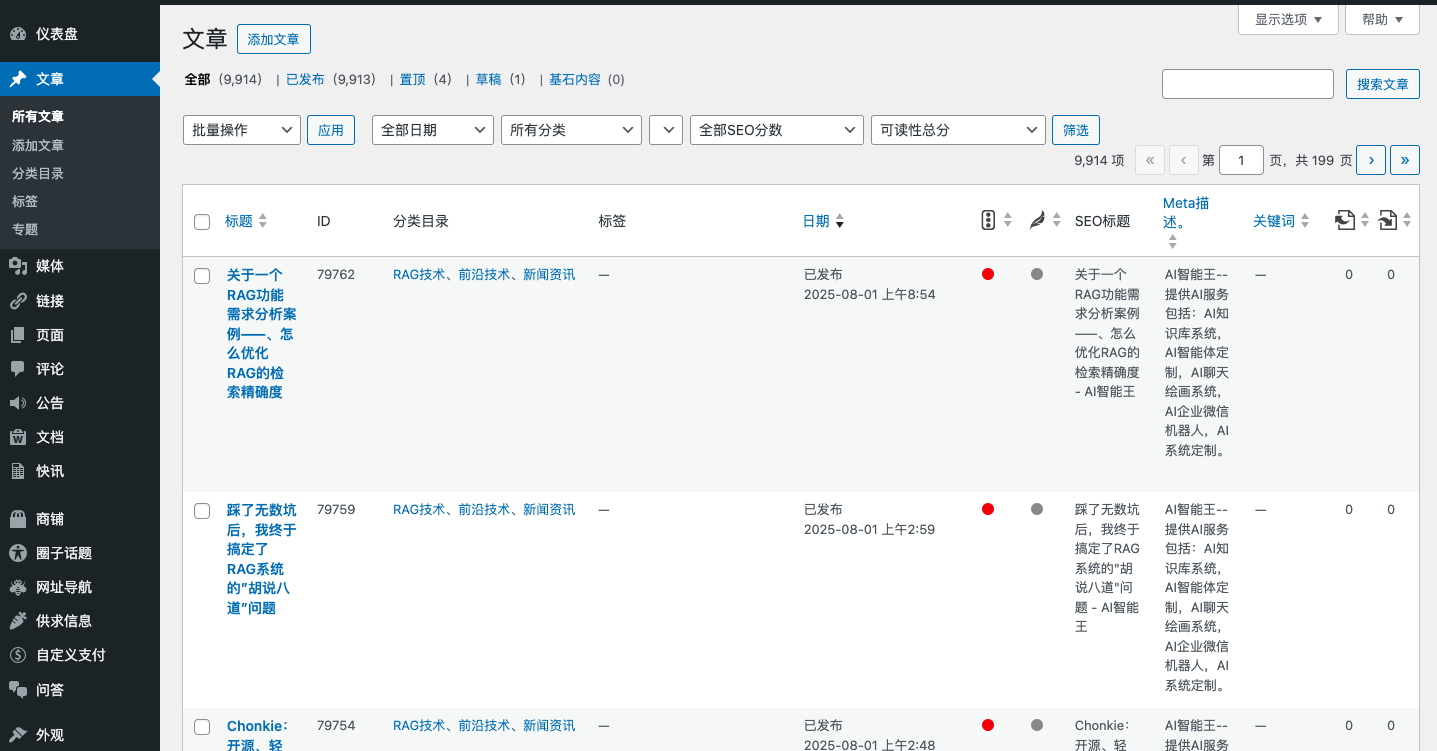Viewport: 1437px width, 751px height.
Task: Click the 问答 chat icon
Action: tap(18, 689)
